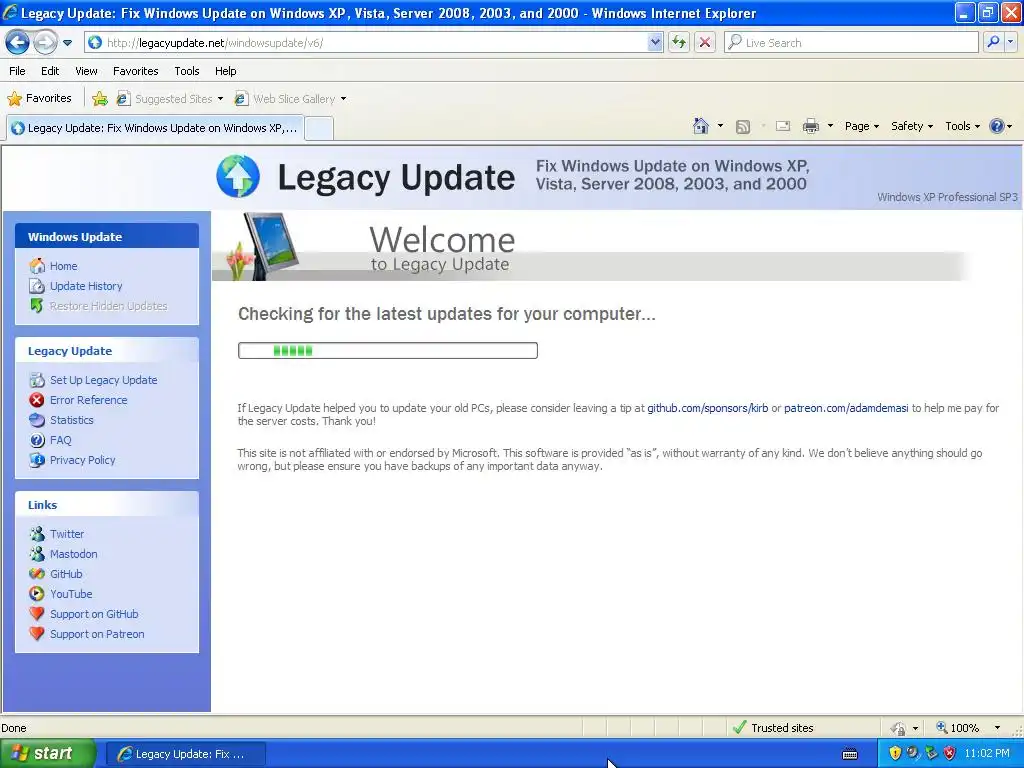Open the File menu

(18, 71)
